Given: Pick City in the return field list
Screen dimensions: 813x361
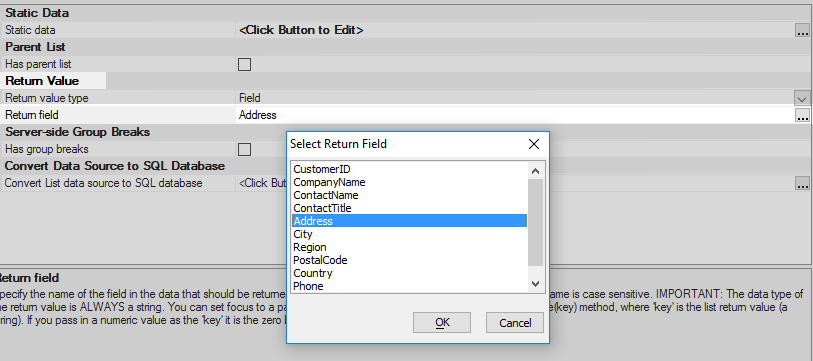Looking at the screenshot, I should pos(410,234).
